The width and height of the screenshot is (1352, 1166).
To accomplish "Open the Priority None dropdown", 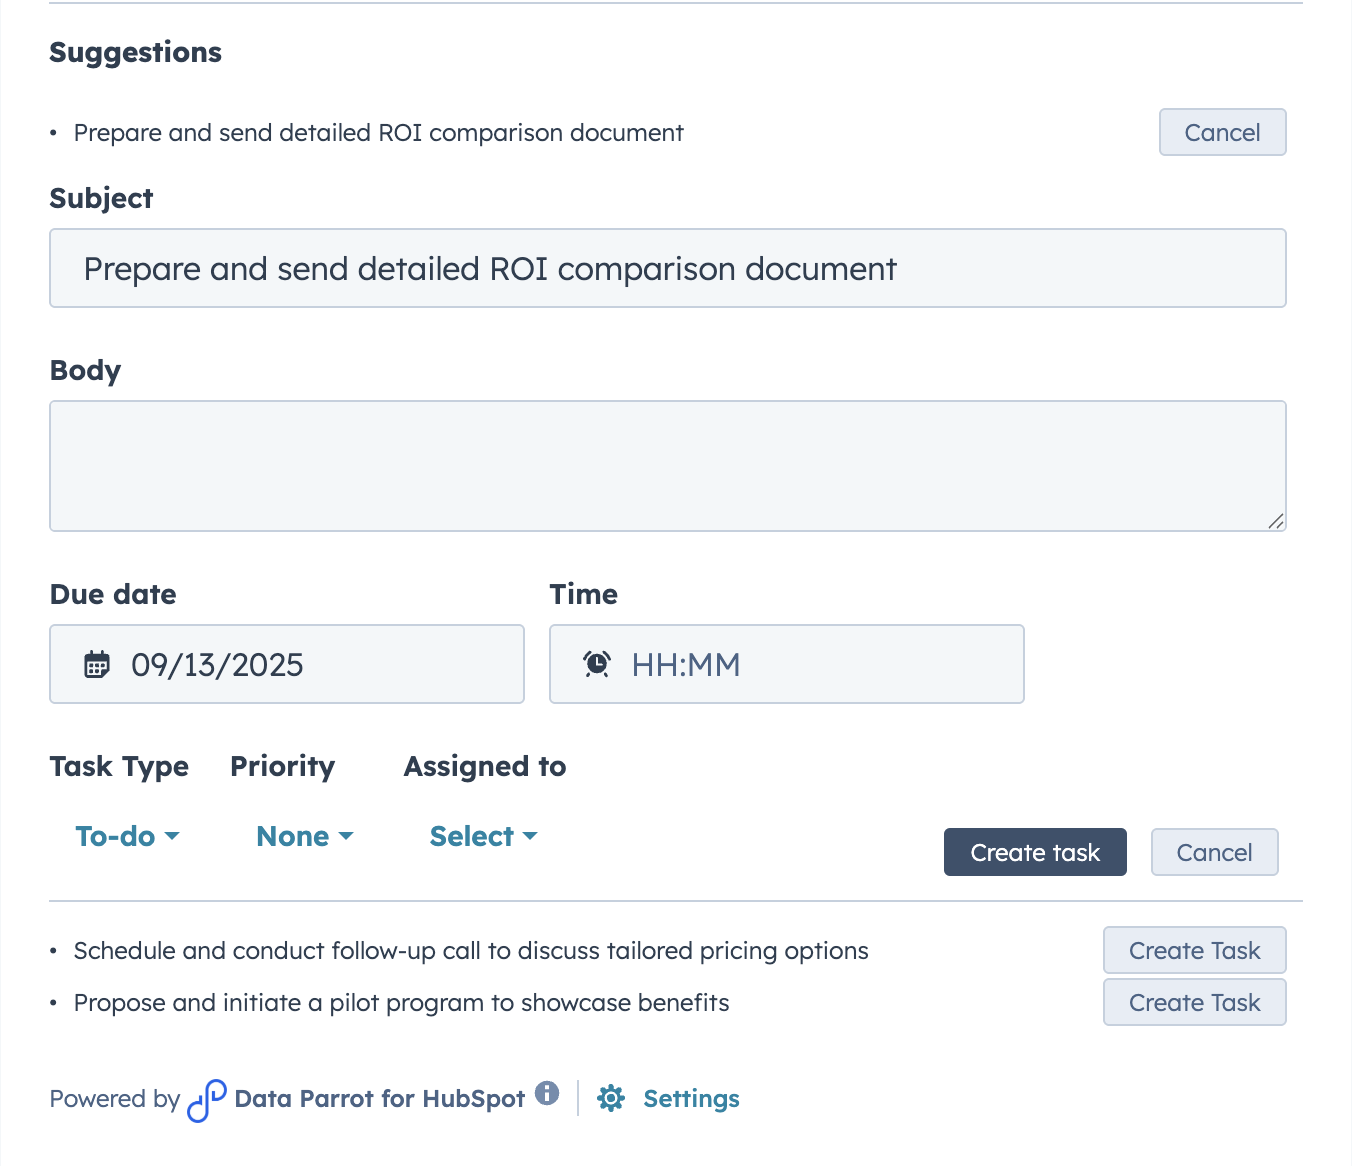I will [x=305, y=836].
